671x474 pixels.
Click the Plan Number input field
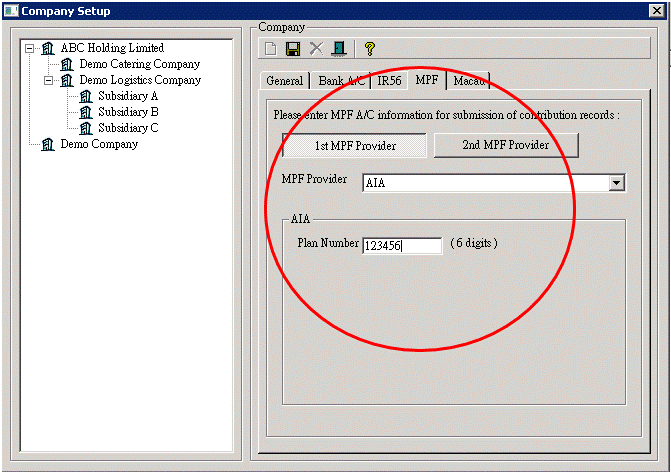point(402,246)
